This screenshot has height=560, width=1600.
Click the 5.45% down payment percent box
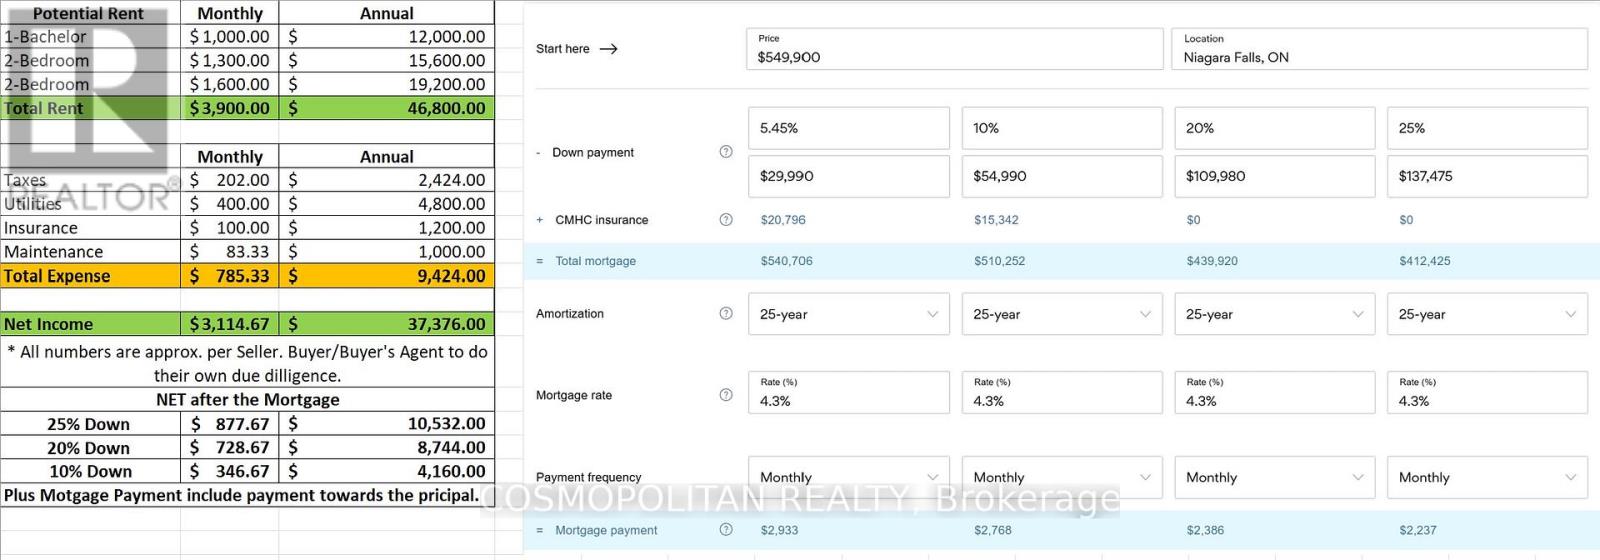click(x=848, y=128)
